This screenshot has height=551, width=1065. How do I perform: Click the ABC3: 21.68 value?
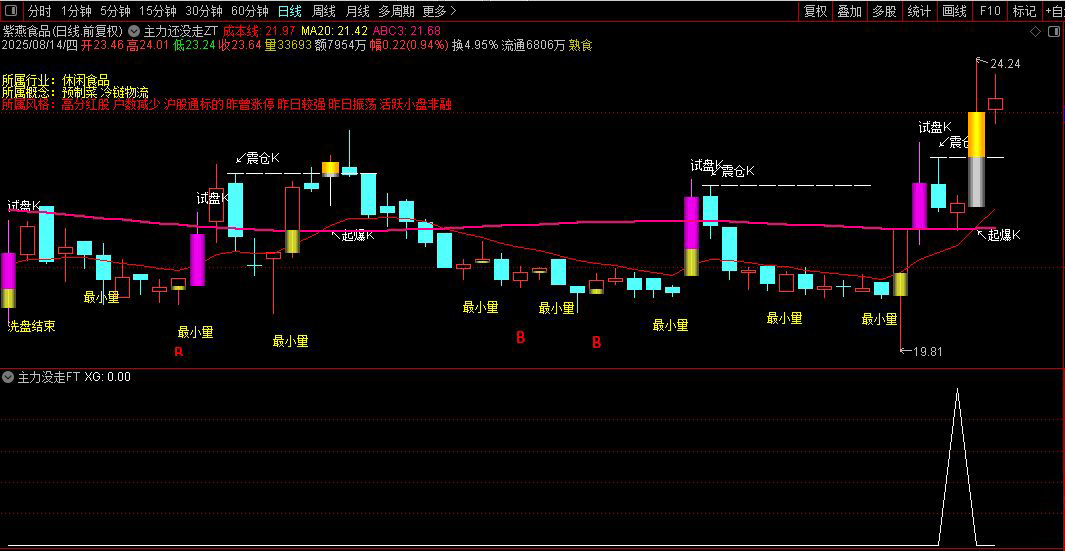(408, 31)
